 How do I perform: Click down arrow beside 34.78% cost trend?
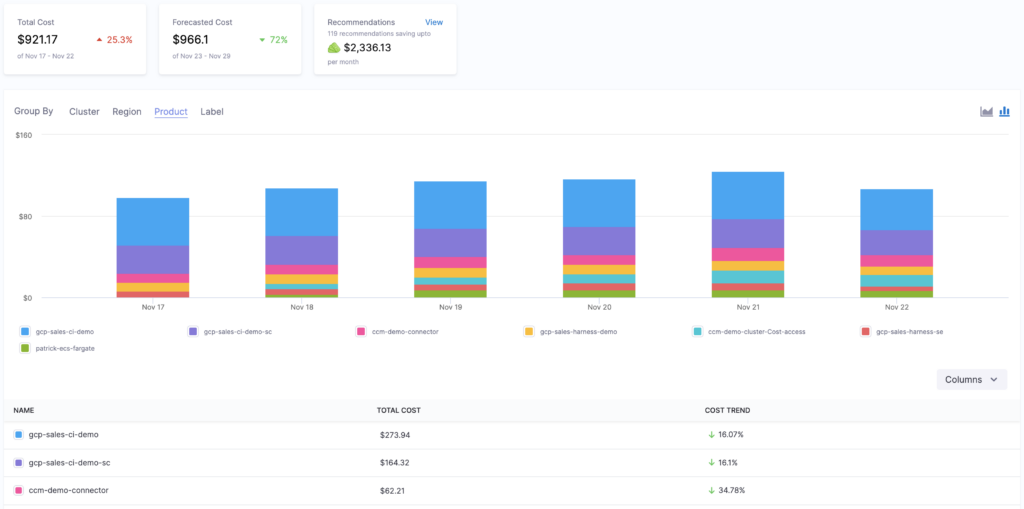pos(711,489)
